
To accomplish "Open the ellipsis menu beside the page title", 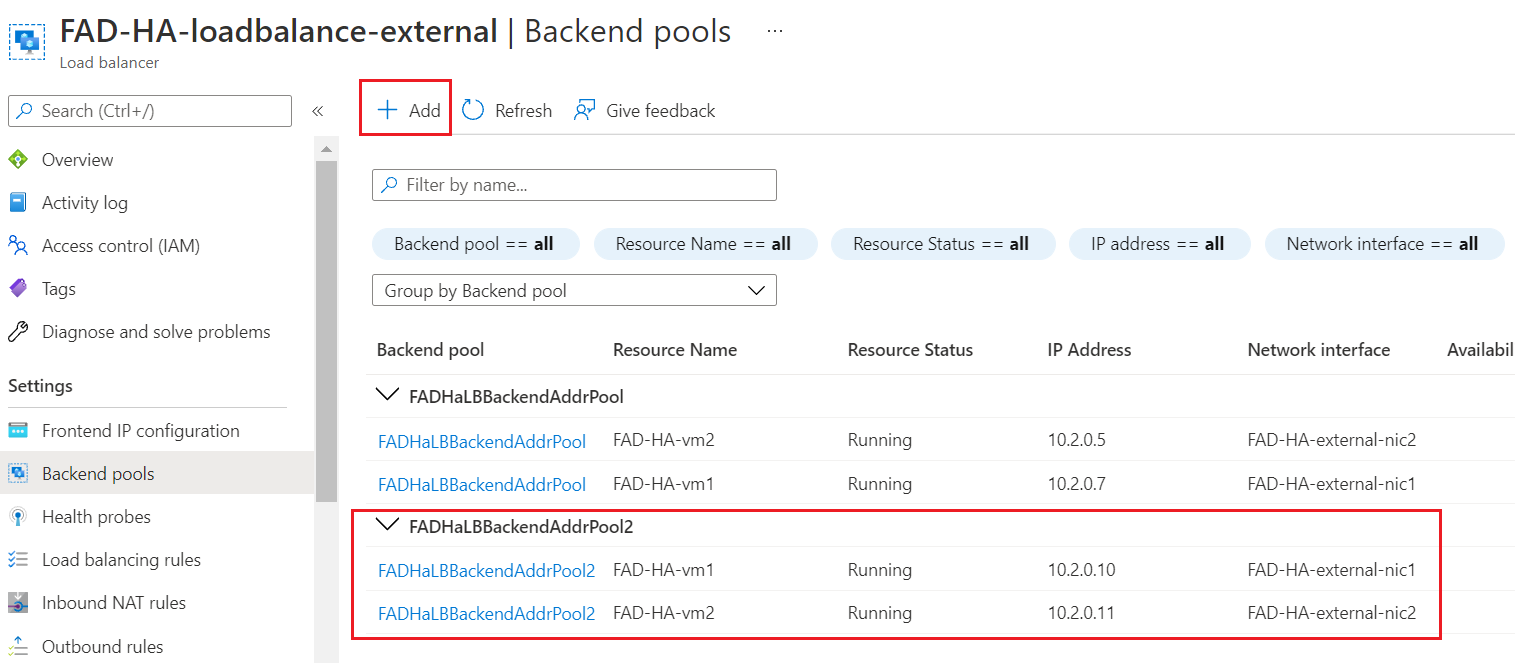I will pyautogui.click(x=774, y=31).
